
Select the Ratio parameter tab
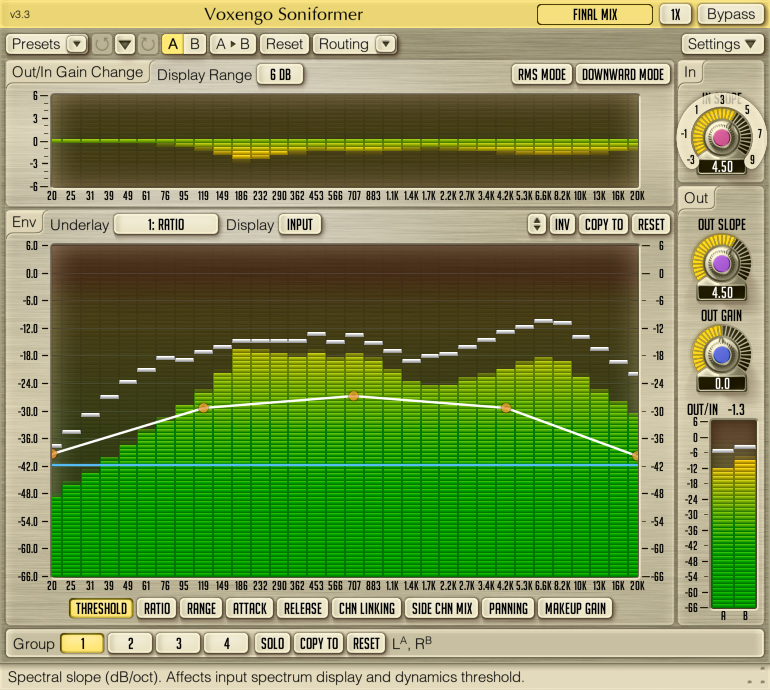coord(157,607)
